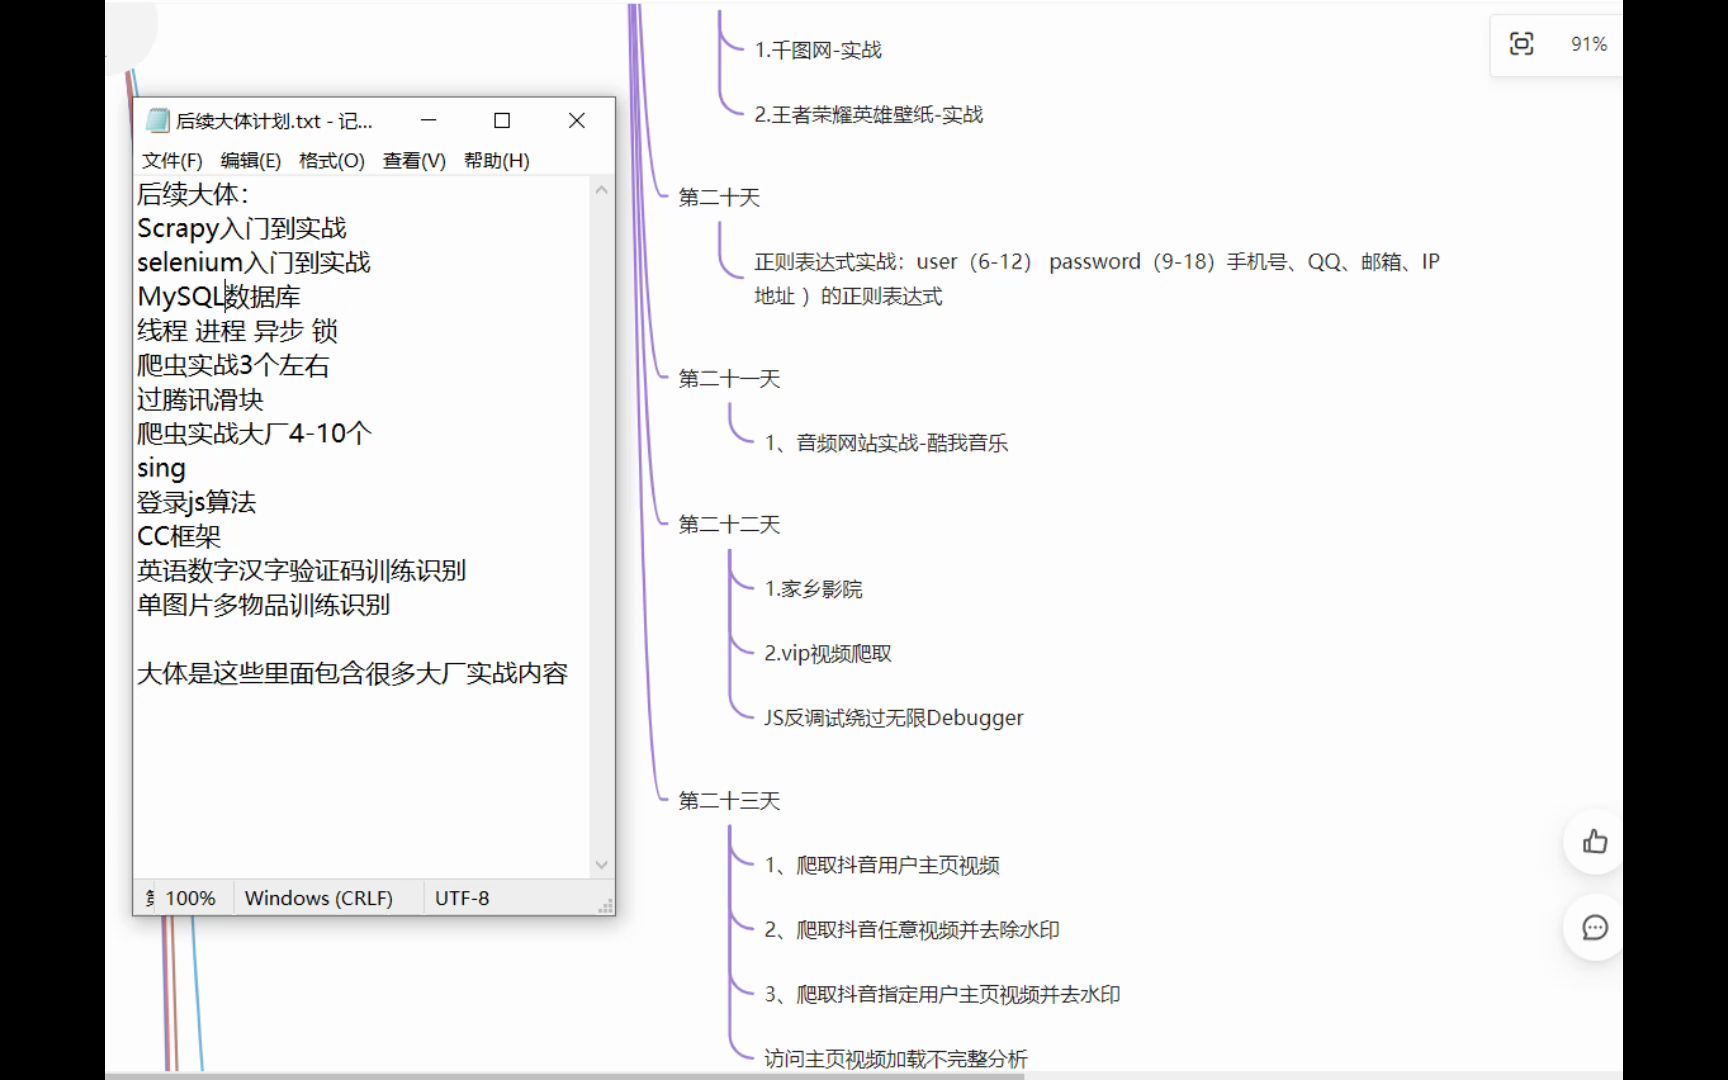This screenshot has height=1080, width=1728.
Task: Click the thumbs-up like icon
Action: tap(1594, 841)
